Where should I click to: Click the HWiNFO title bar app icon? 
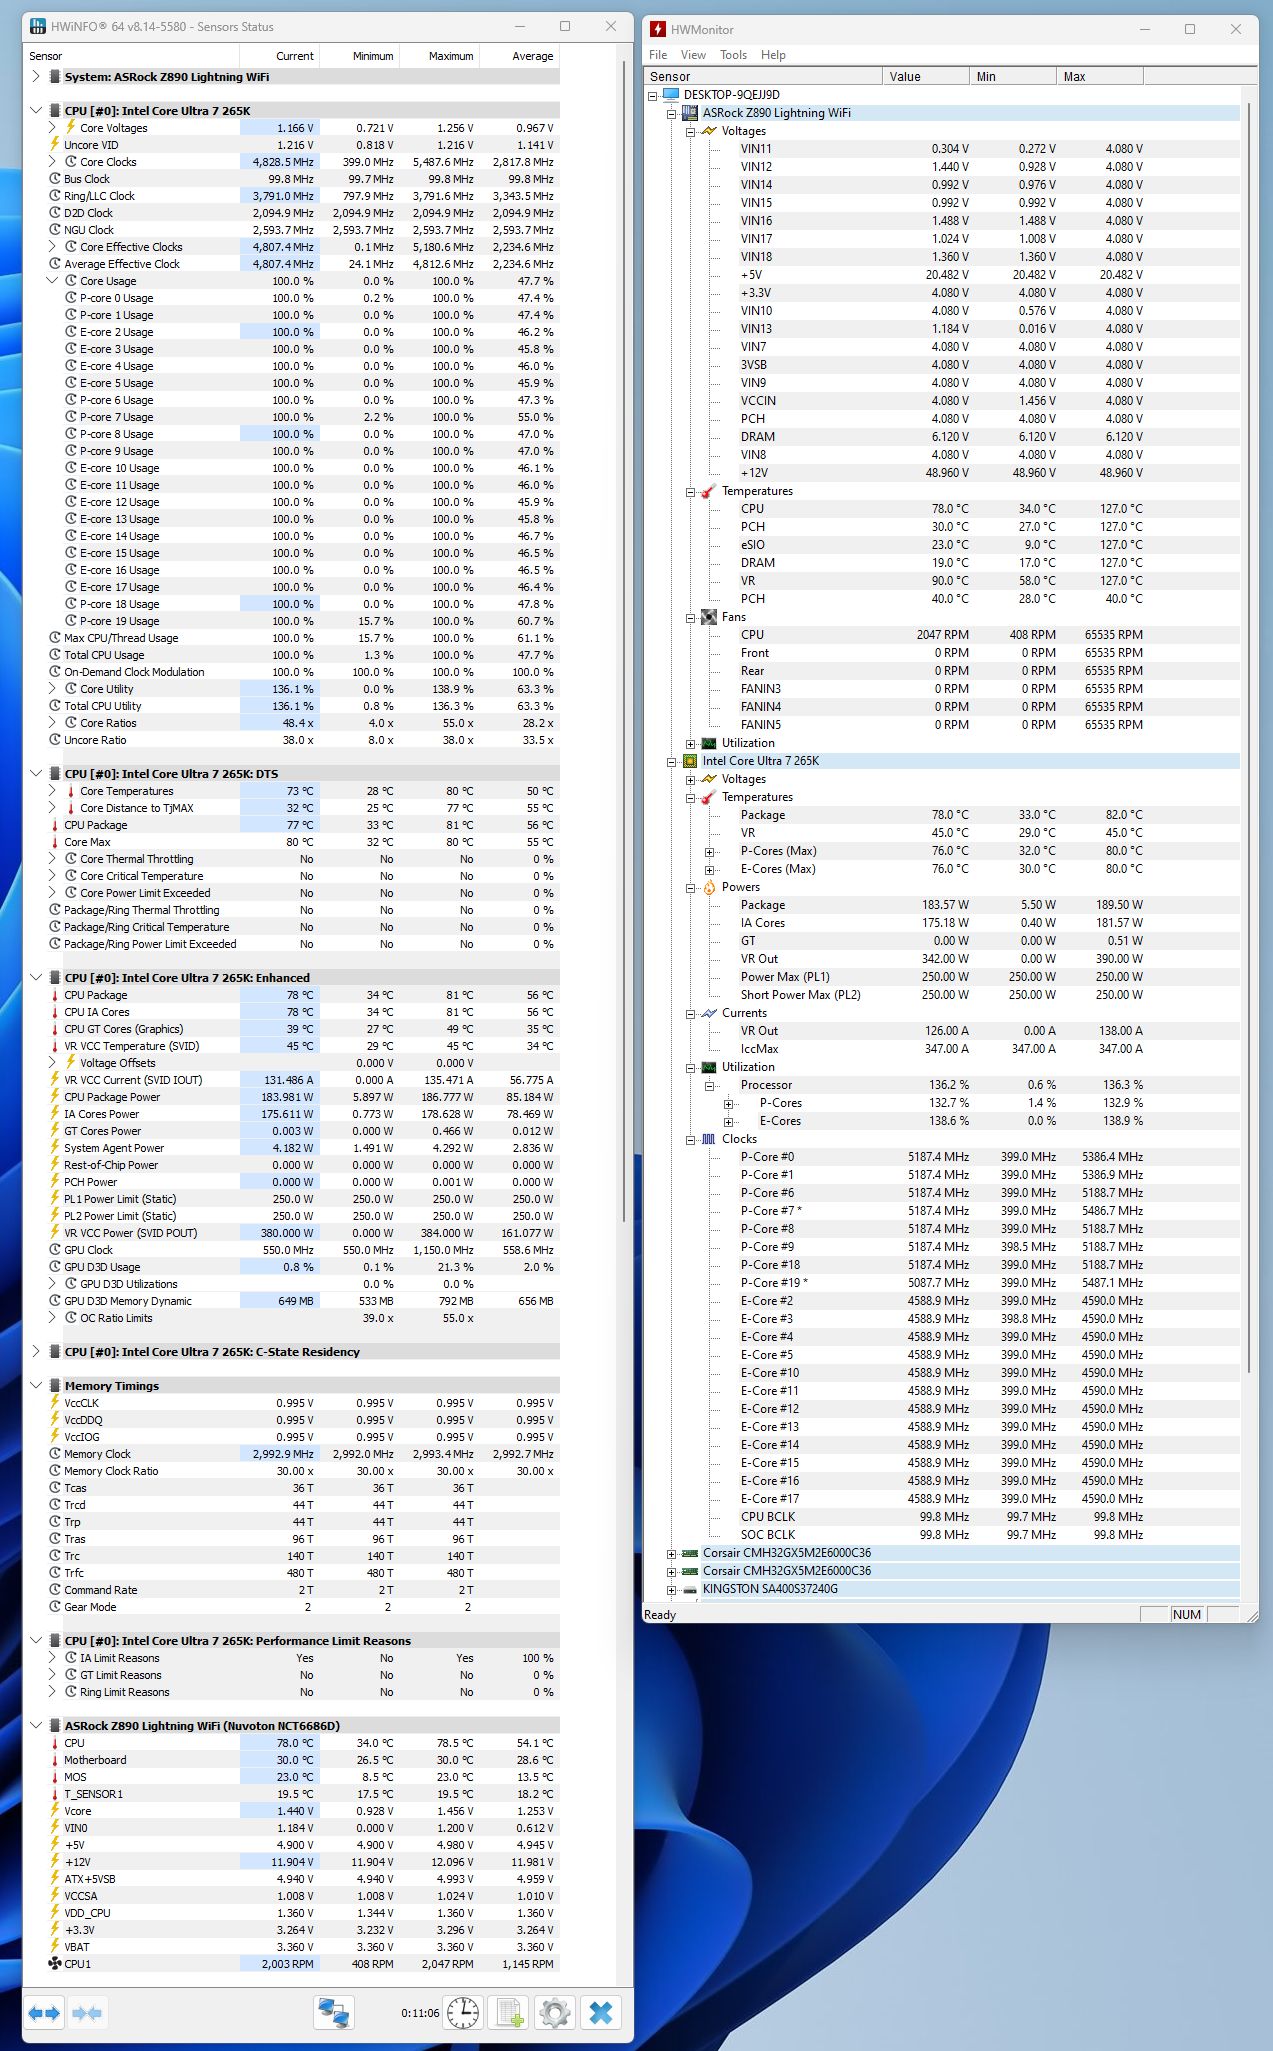[x=38, y=26]
